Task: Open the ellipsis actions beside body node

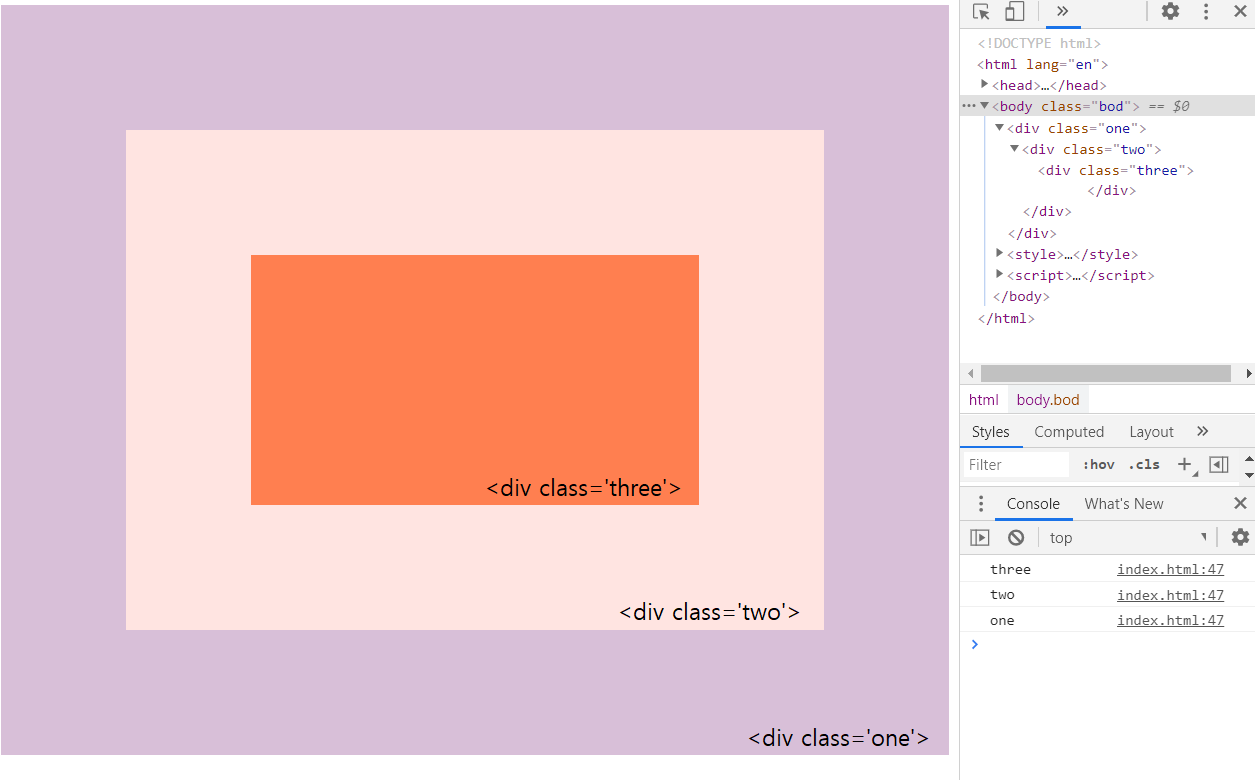Action: [968, 106]
